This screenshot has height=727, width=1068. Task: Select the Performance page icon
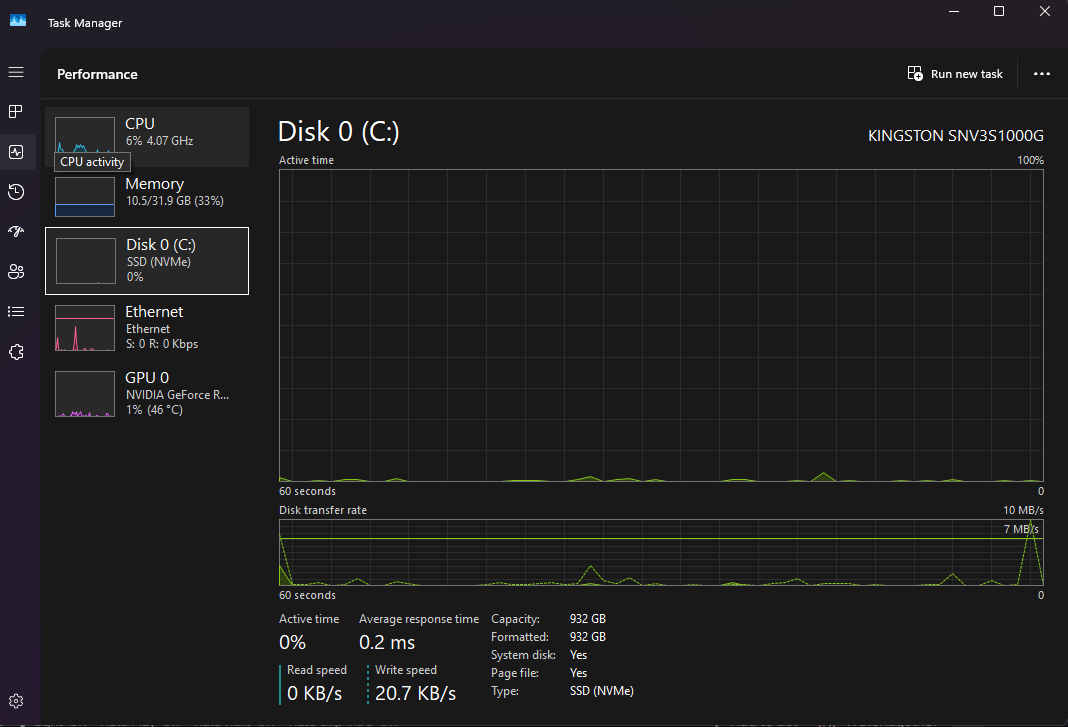coord(16,152)
